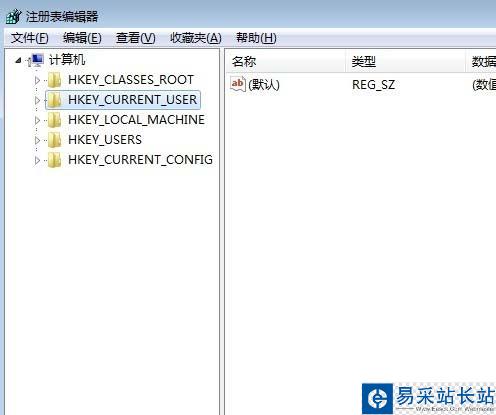Click the HKEY_CURRENT_CONFIG folder icon

54,160
